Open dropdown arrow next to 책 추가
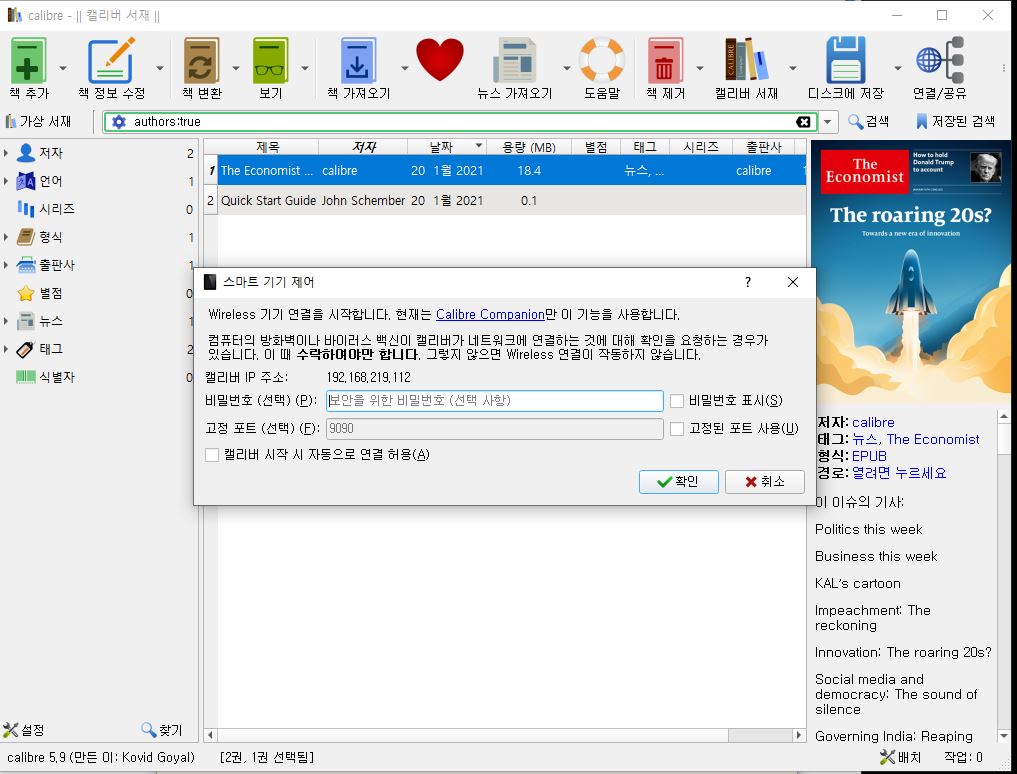The image size is (1017, 774). [x=63, y=67]
